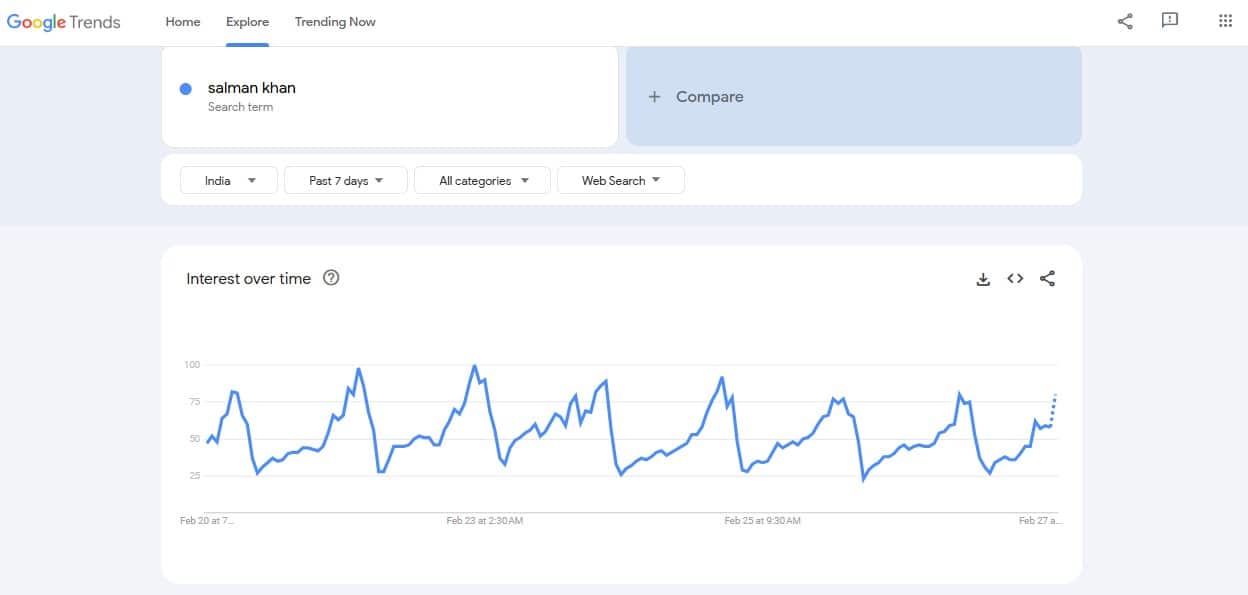Click the Google Trends logo

click(64, 22)
